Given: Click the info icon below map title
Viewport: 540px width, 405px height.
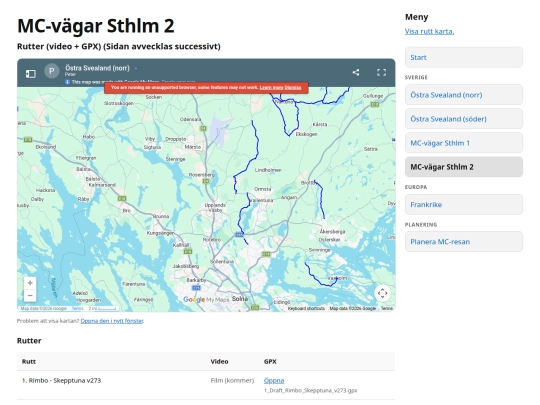Looking at the screenshot, I should [68, 82].
